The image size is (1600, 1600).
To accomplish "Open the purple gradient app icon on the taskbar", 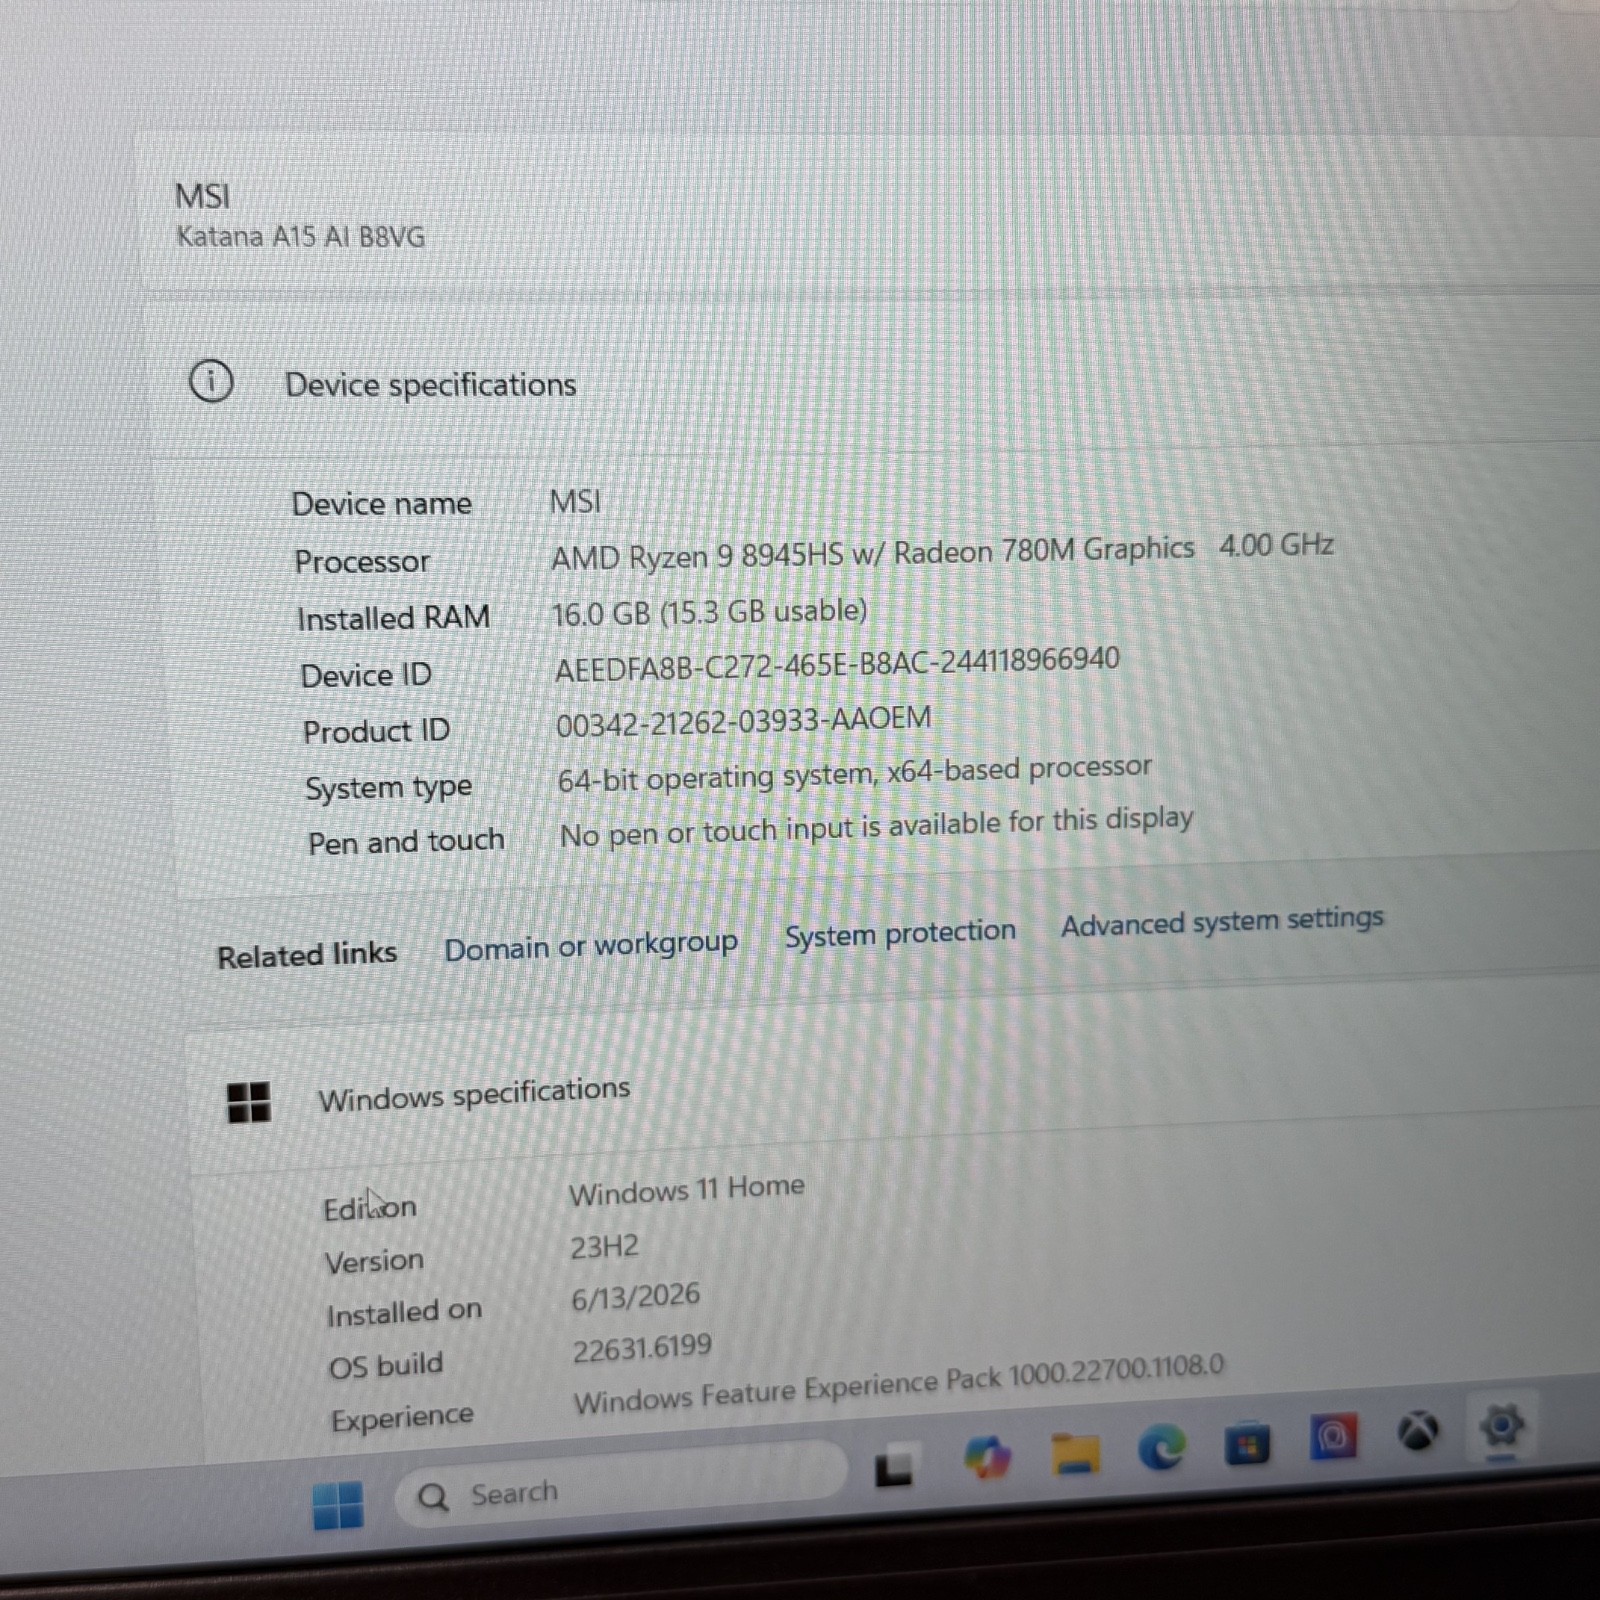I will click(1333, 1437).
